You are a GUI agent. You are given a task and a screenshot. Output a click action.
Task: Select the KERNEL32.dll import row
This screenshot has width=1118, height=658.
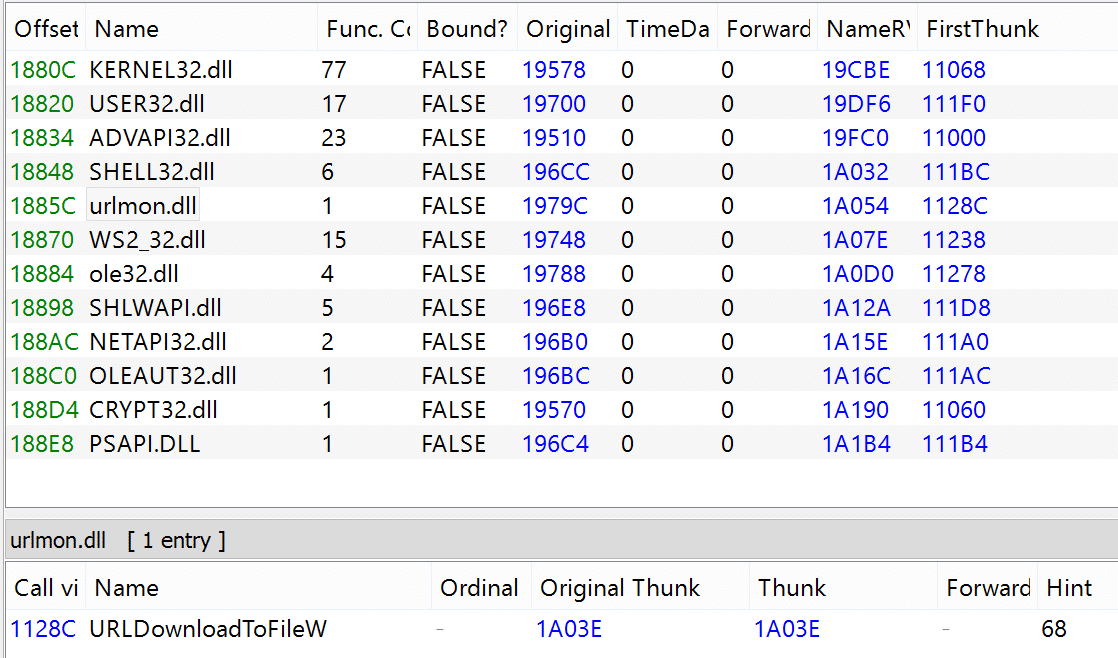[563, 70]
